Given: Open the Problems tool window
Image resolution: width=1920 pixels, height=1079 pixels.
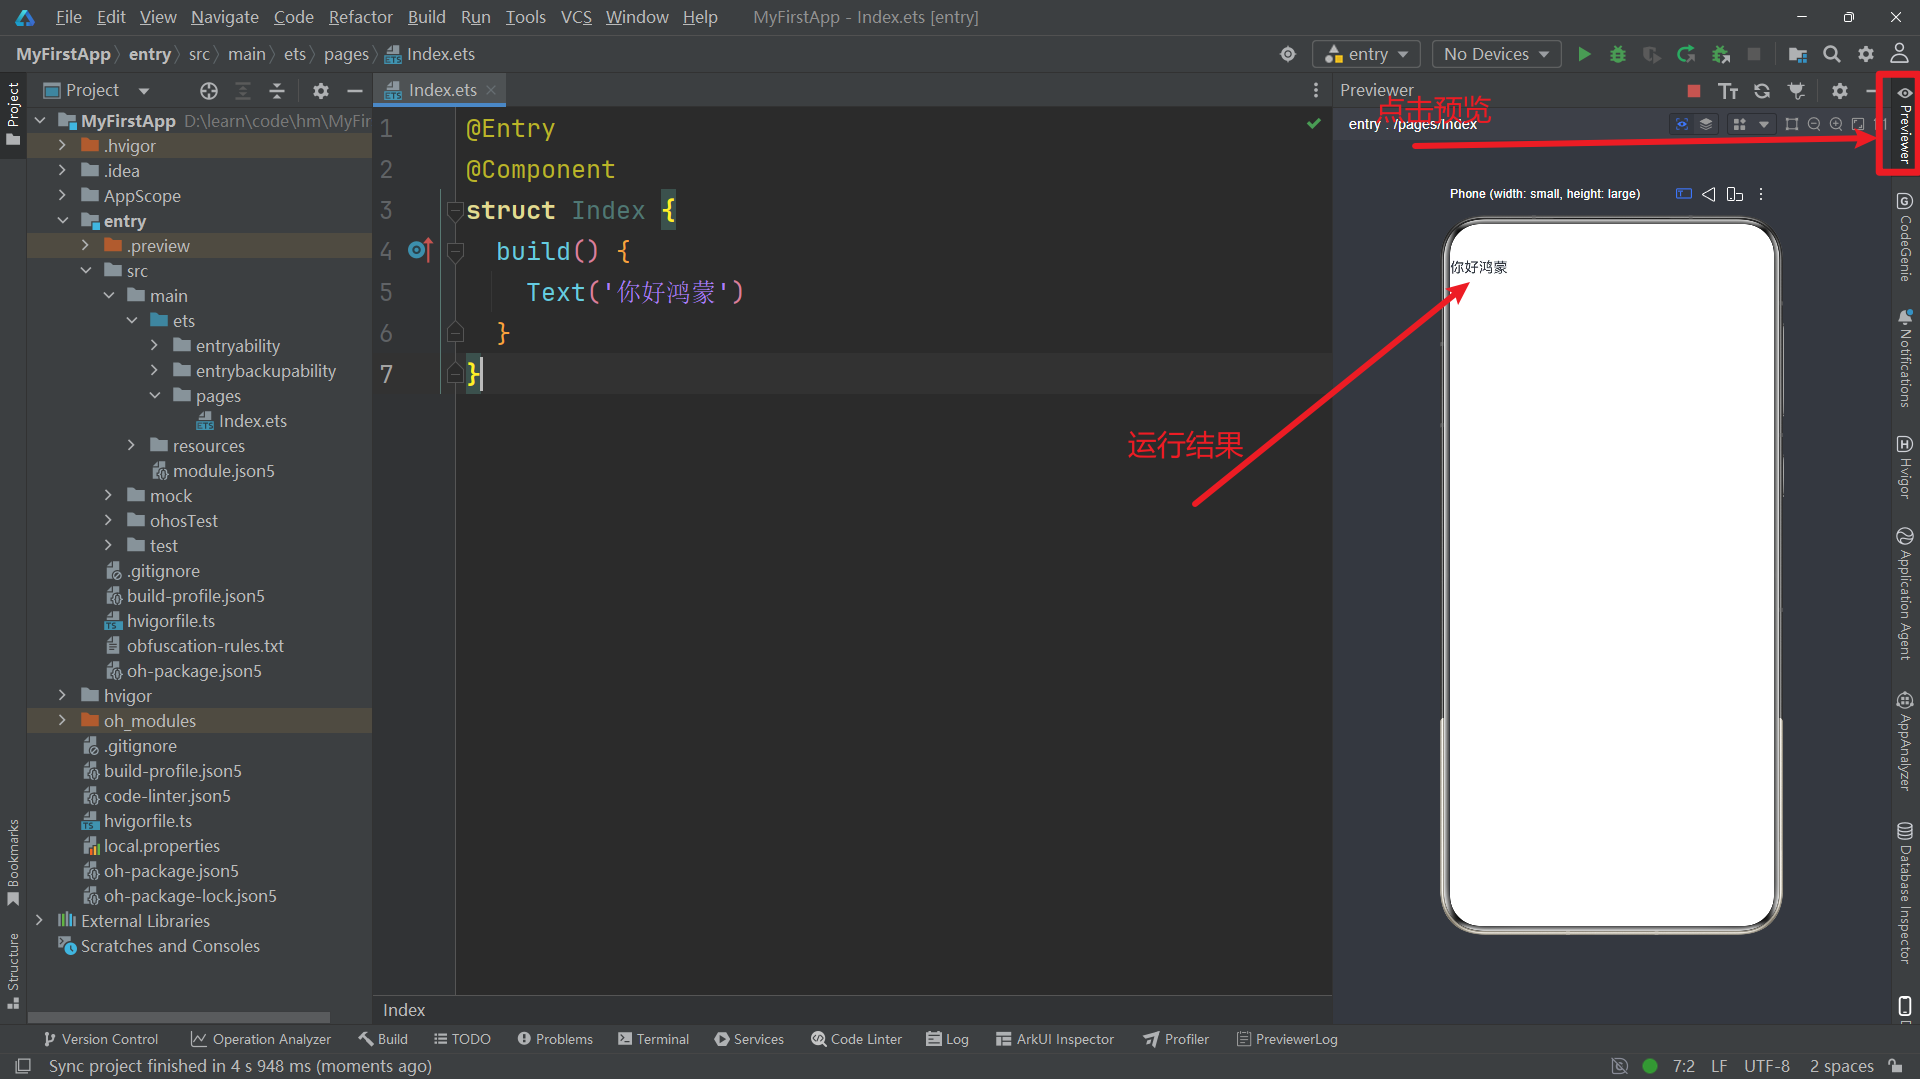Looking at the screenshot, I should pyautogui.click(x=555, y=1039).
